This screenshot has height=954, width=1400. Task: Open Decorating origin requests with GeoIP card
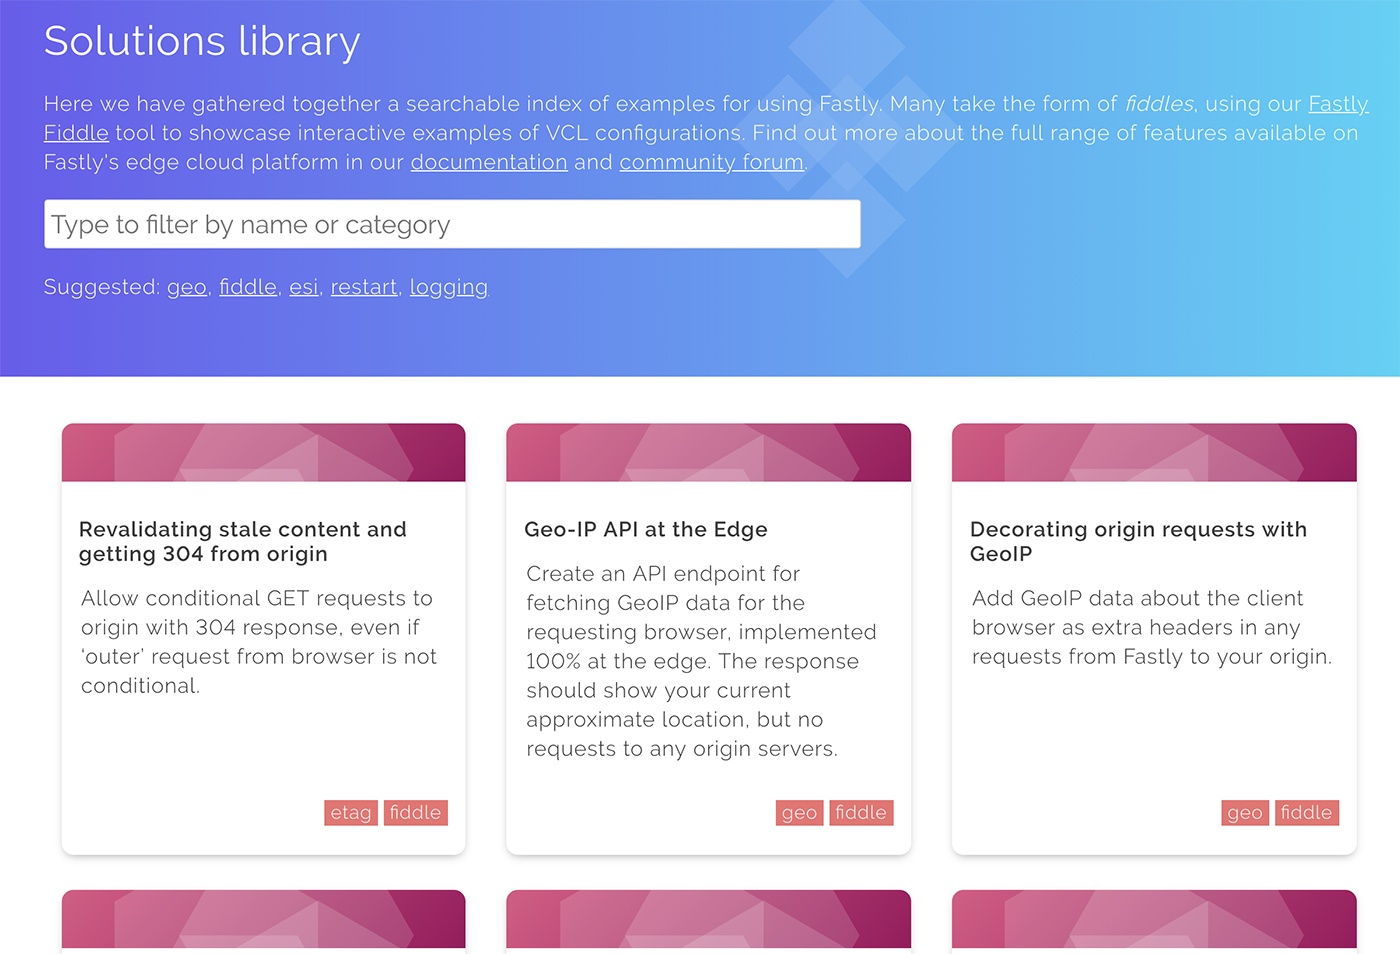coord(1138,541)
